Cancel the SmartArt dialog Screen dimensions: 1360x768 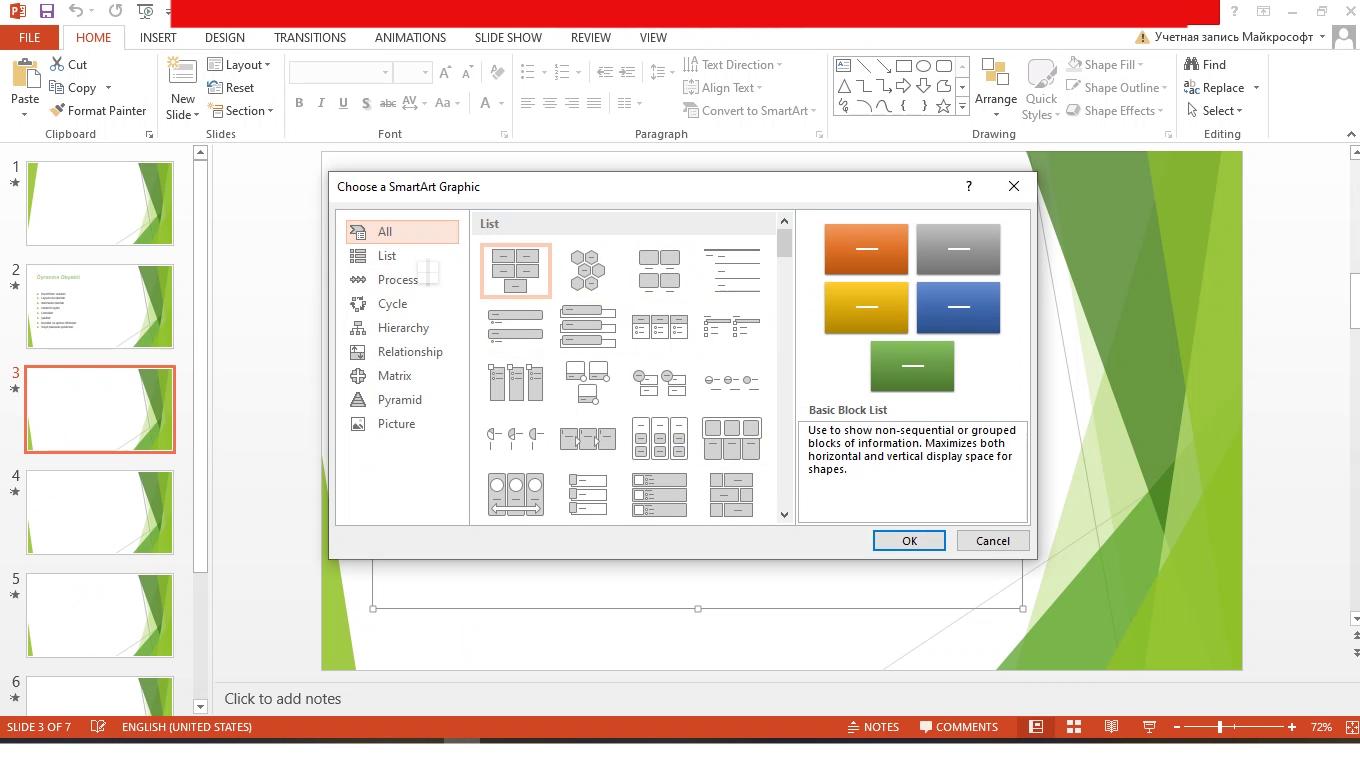coord(992,541)
